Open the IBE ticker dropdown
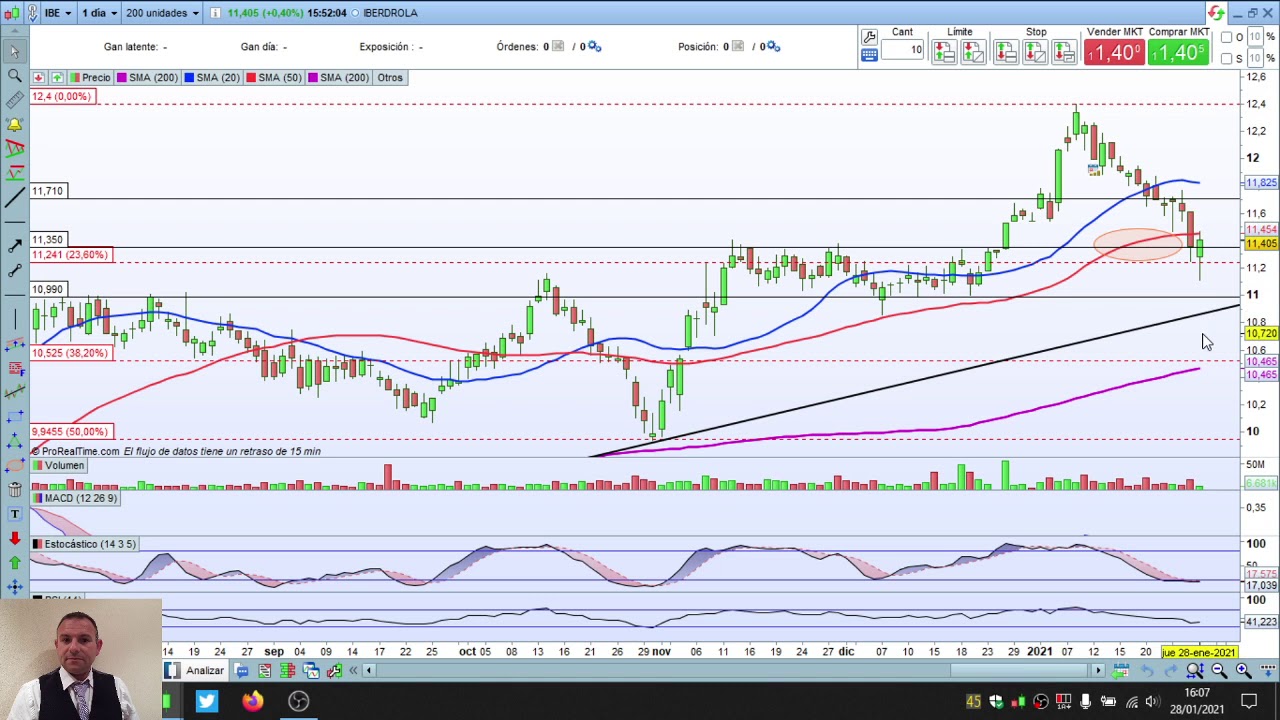 click(x=58, y=13)
